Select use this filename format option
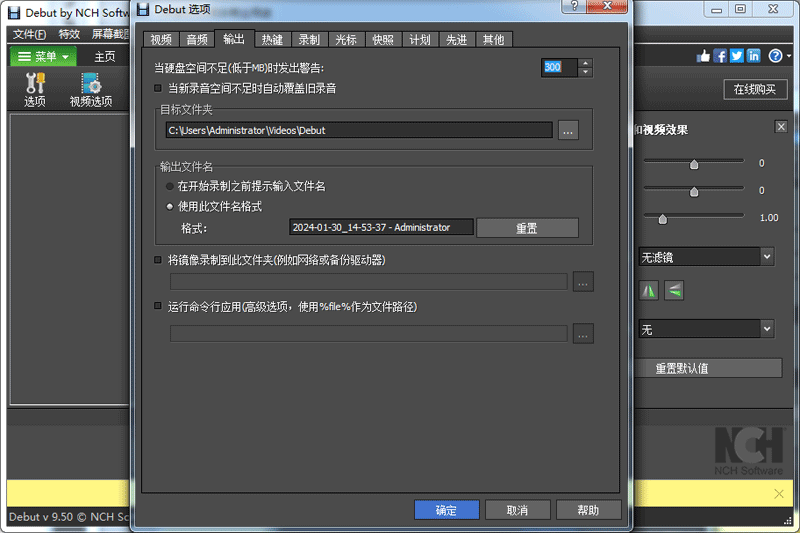 [x=170, y=207]
